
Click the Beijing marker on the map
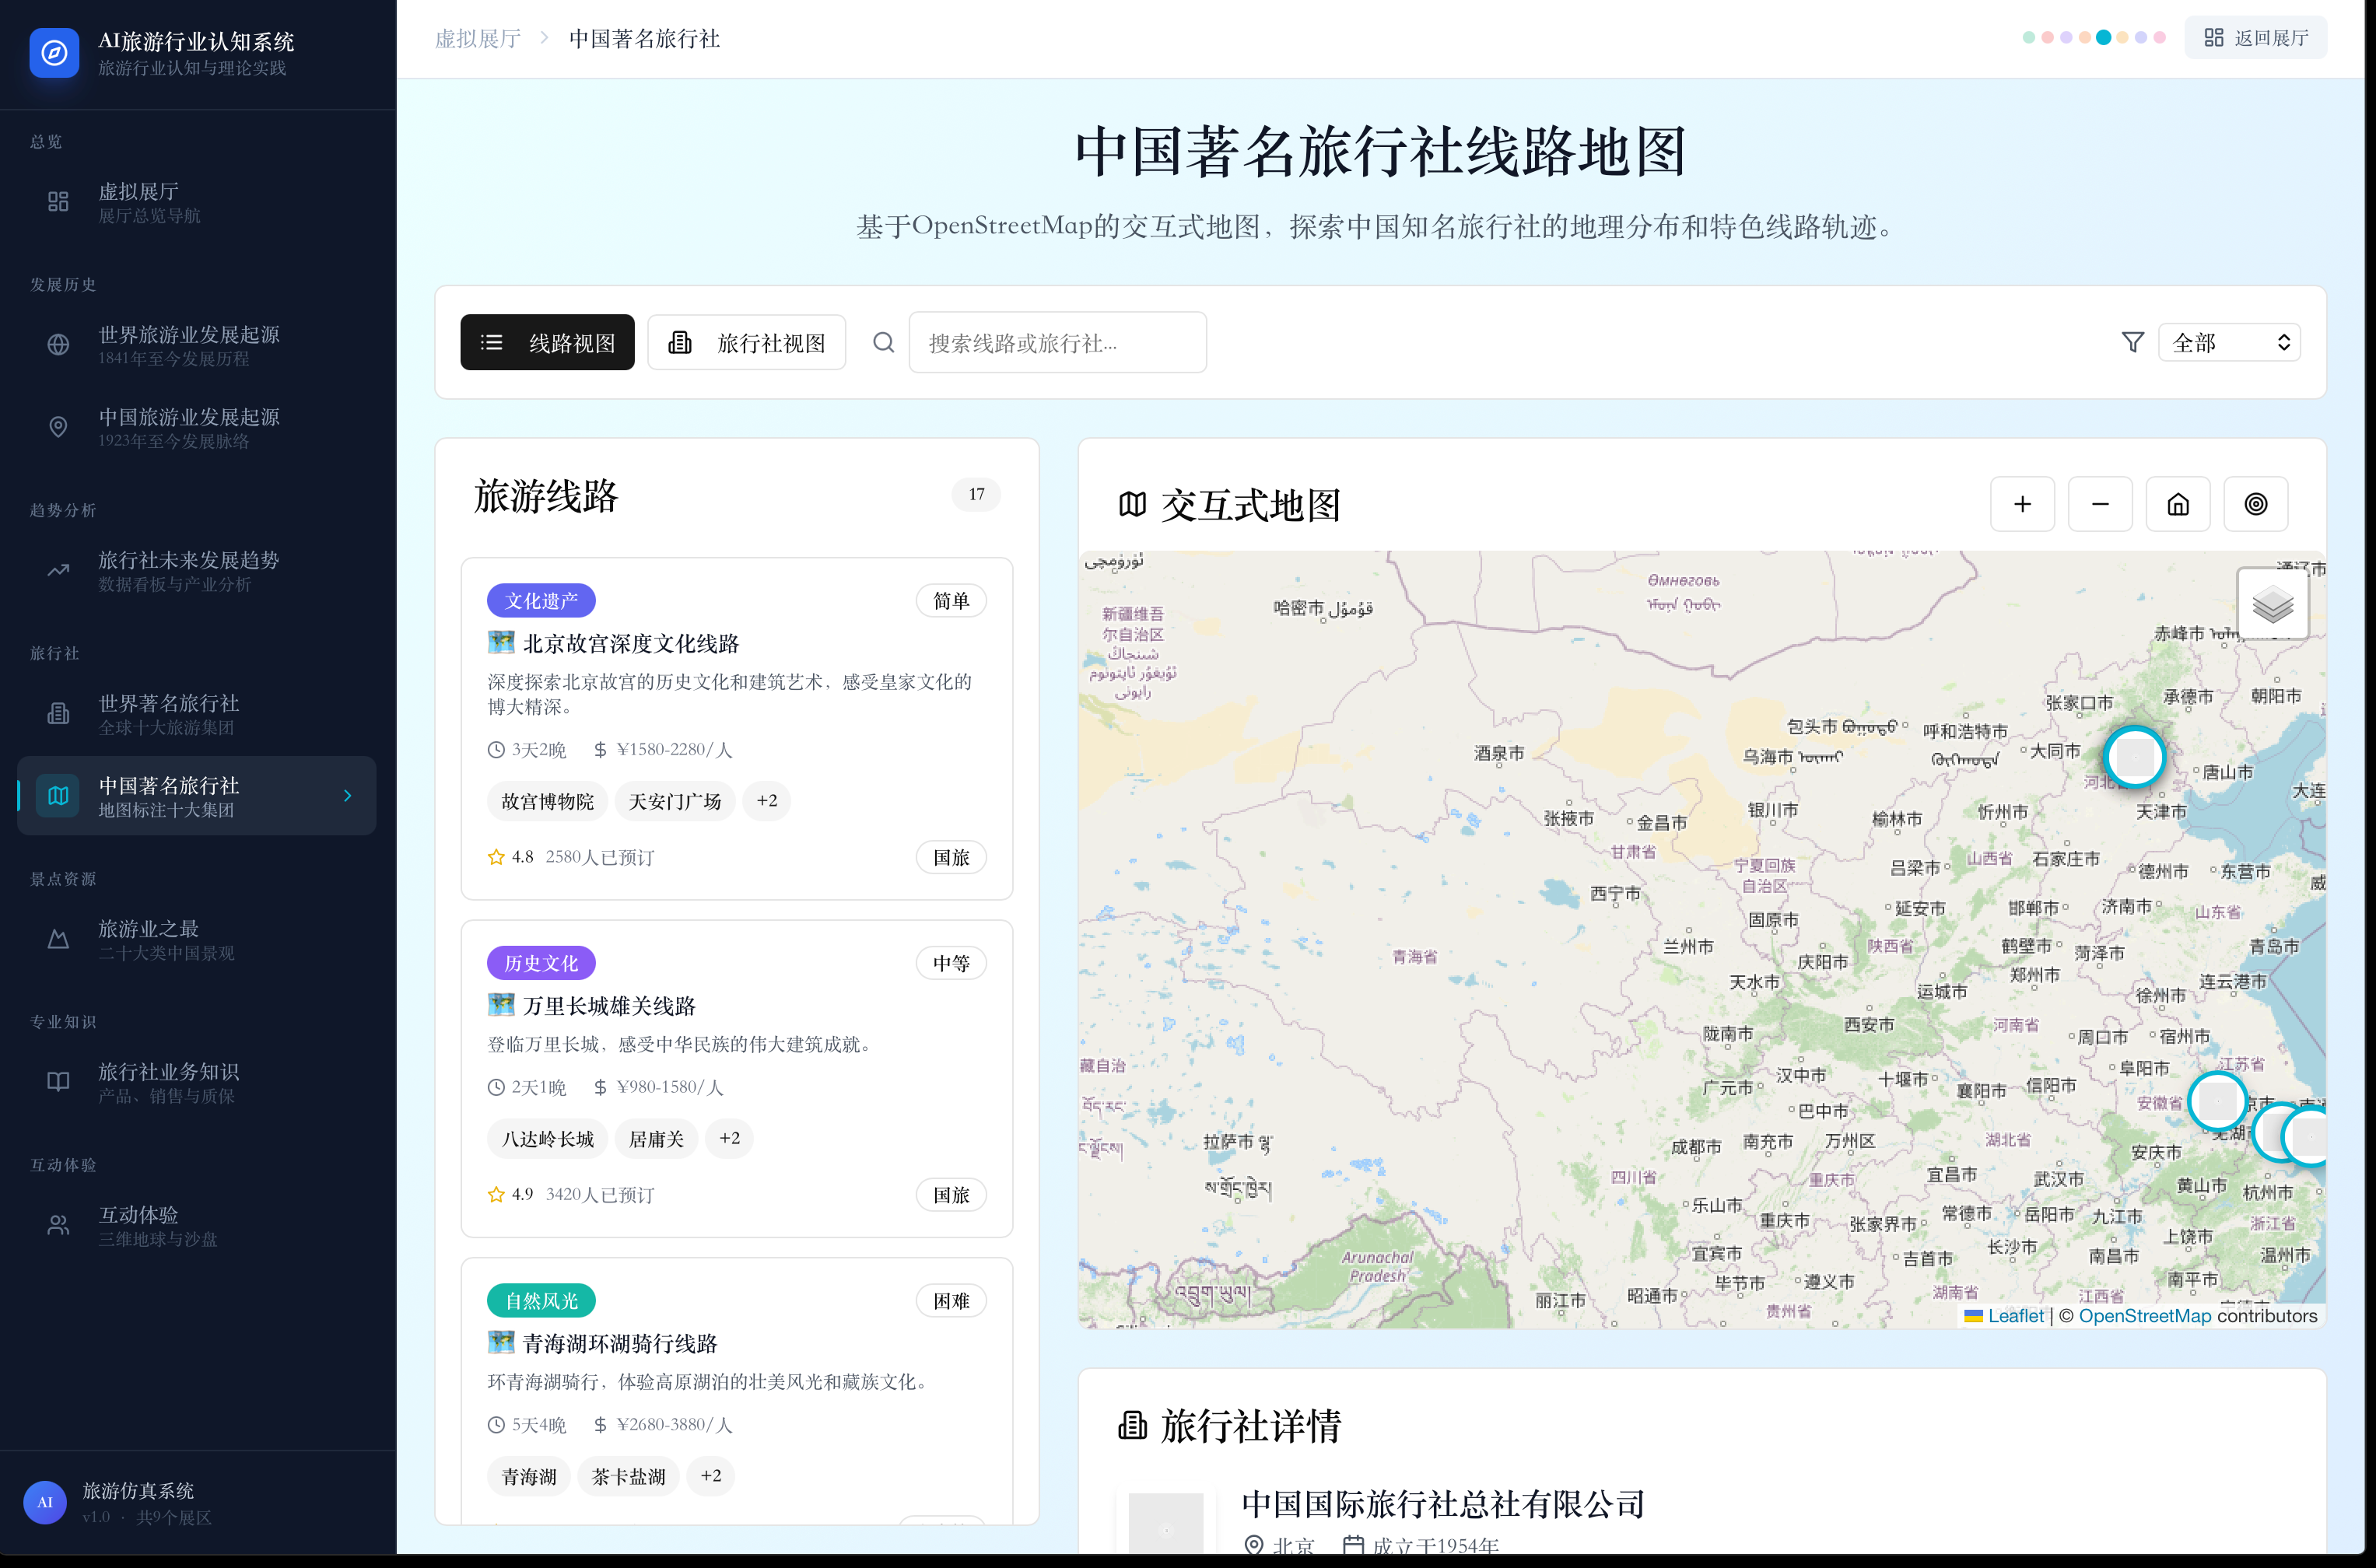coord(2134,757)
